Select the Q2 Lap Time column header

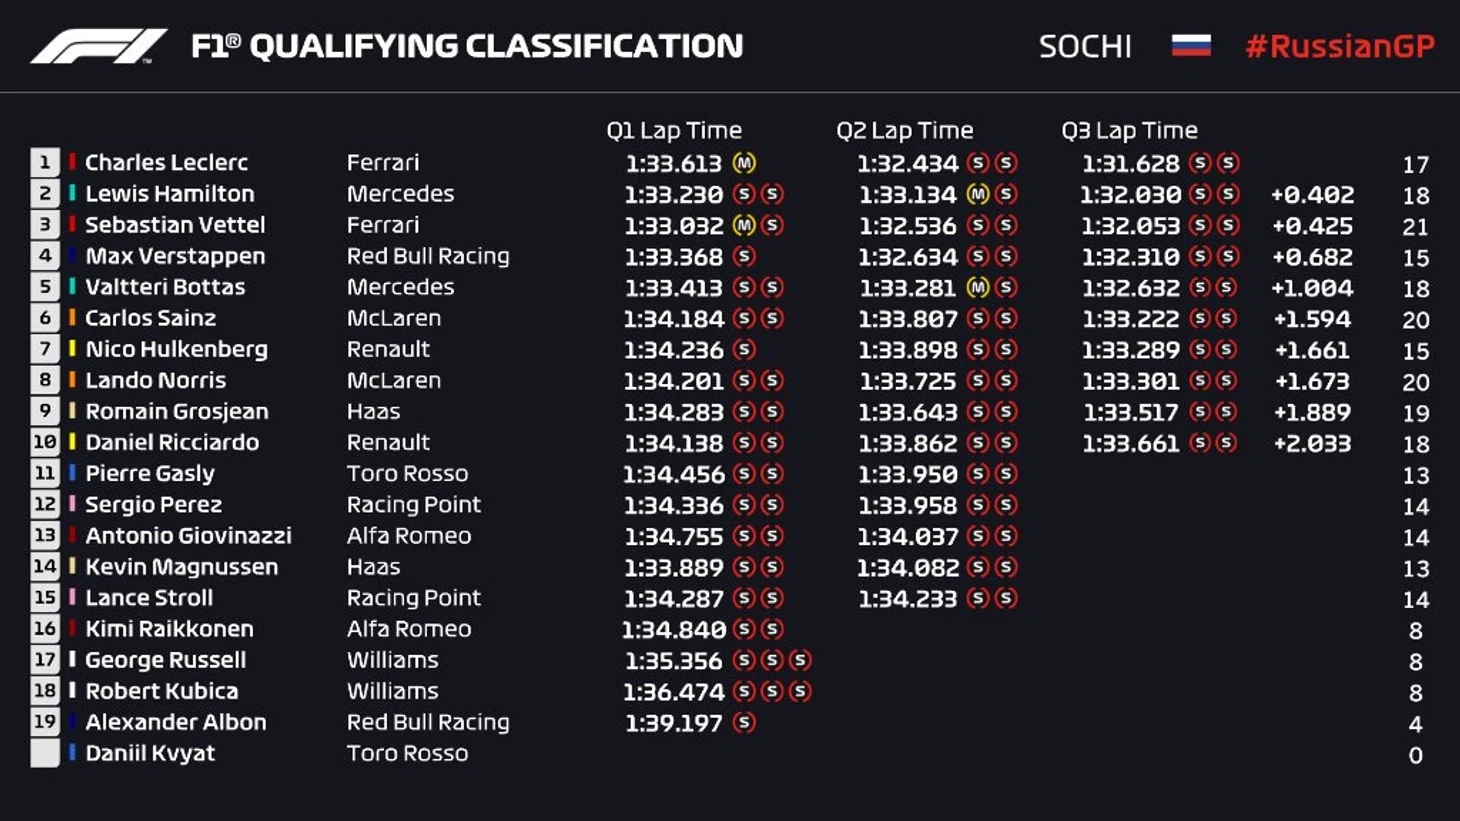tap(905, 131)
